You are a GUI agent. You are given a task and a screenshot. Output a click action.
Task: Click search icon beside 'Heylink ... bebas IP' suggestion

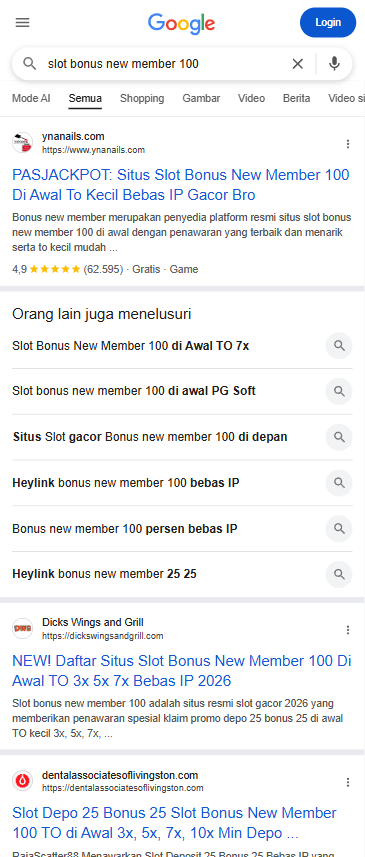tap(339, 483)
